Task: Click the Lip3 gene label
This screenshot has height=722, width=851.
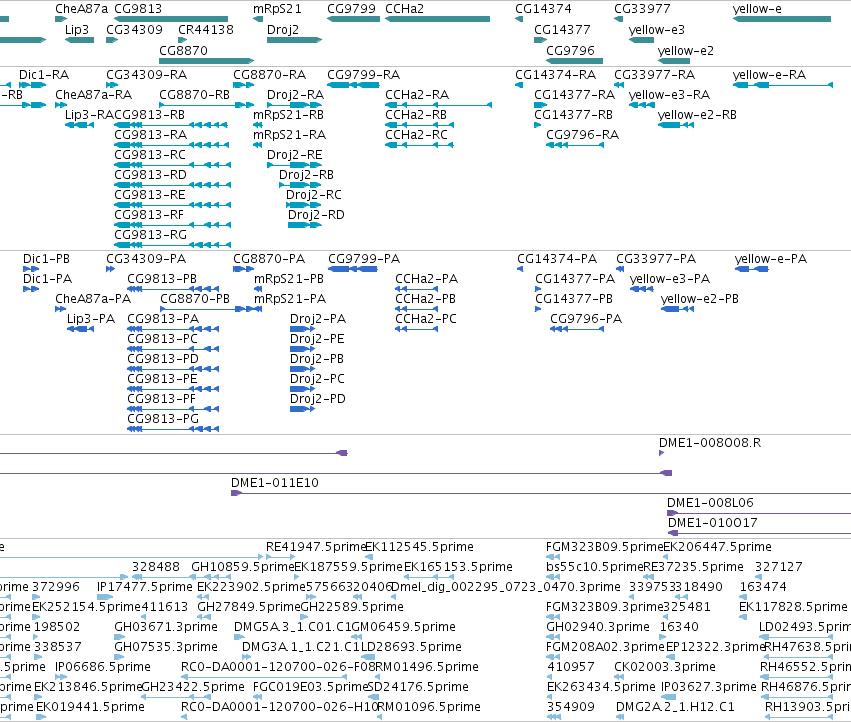Action: pos(77,29)
